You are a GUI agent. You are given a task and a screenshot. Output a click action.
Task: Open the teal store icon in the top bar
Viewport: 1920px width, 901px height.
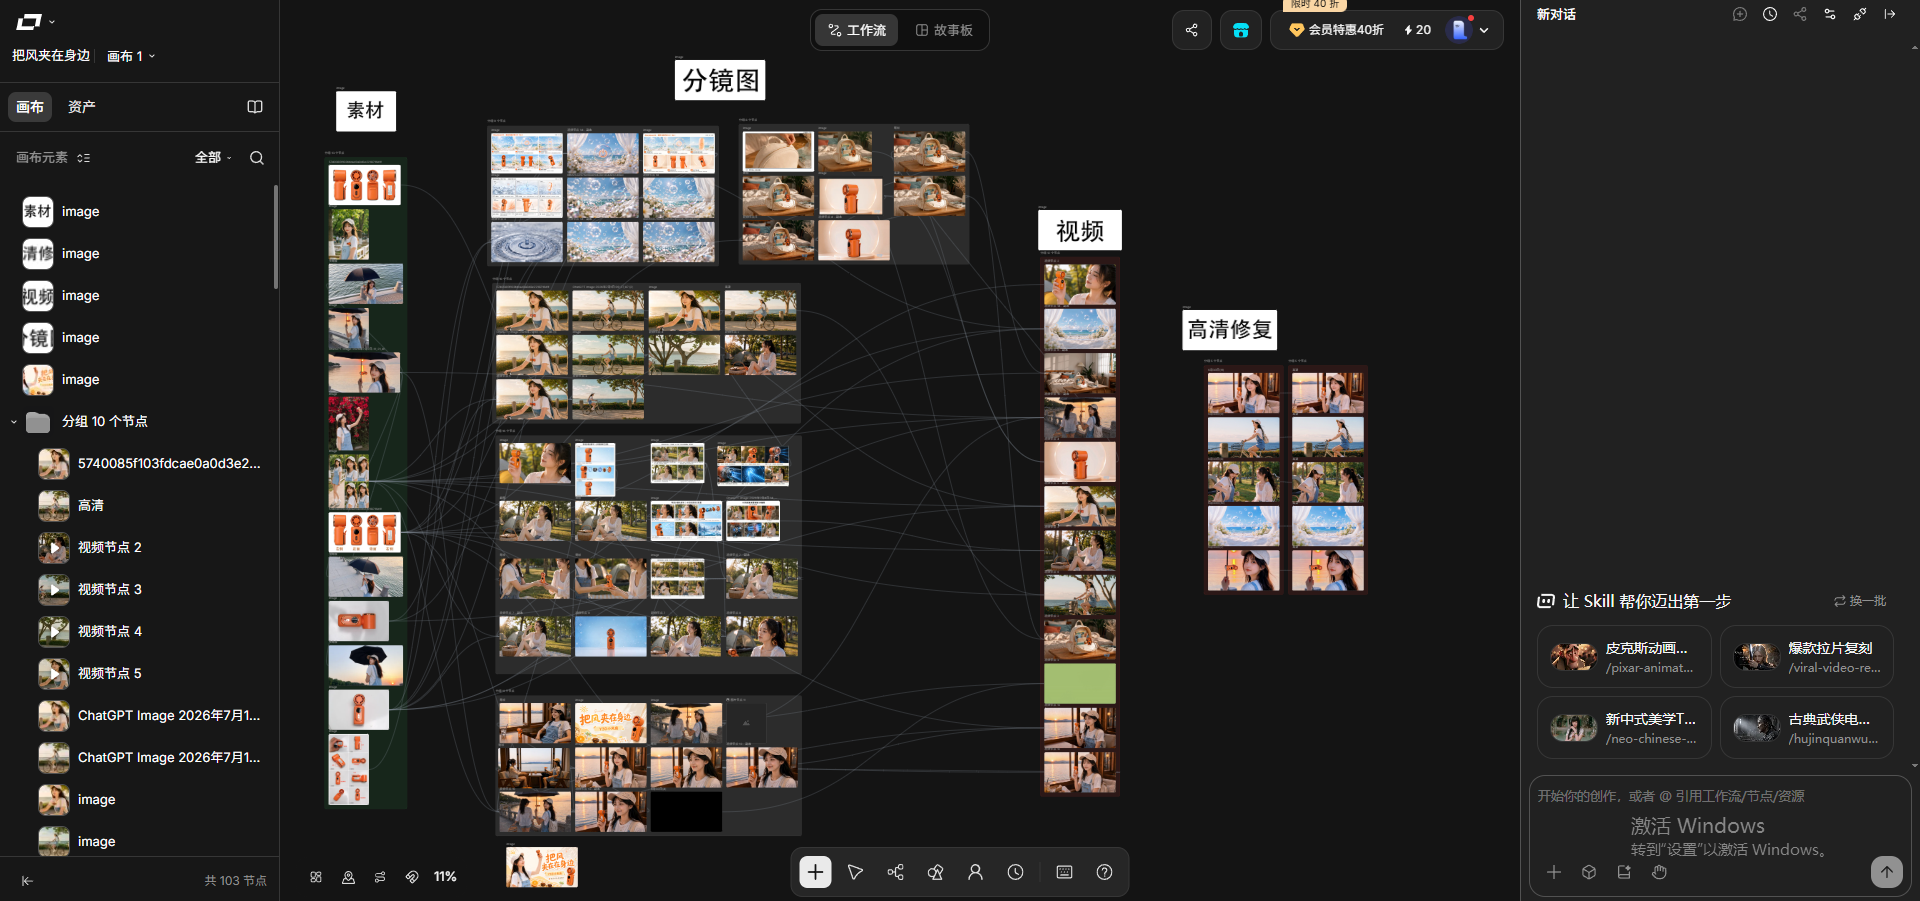1240,30
